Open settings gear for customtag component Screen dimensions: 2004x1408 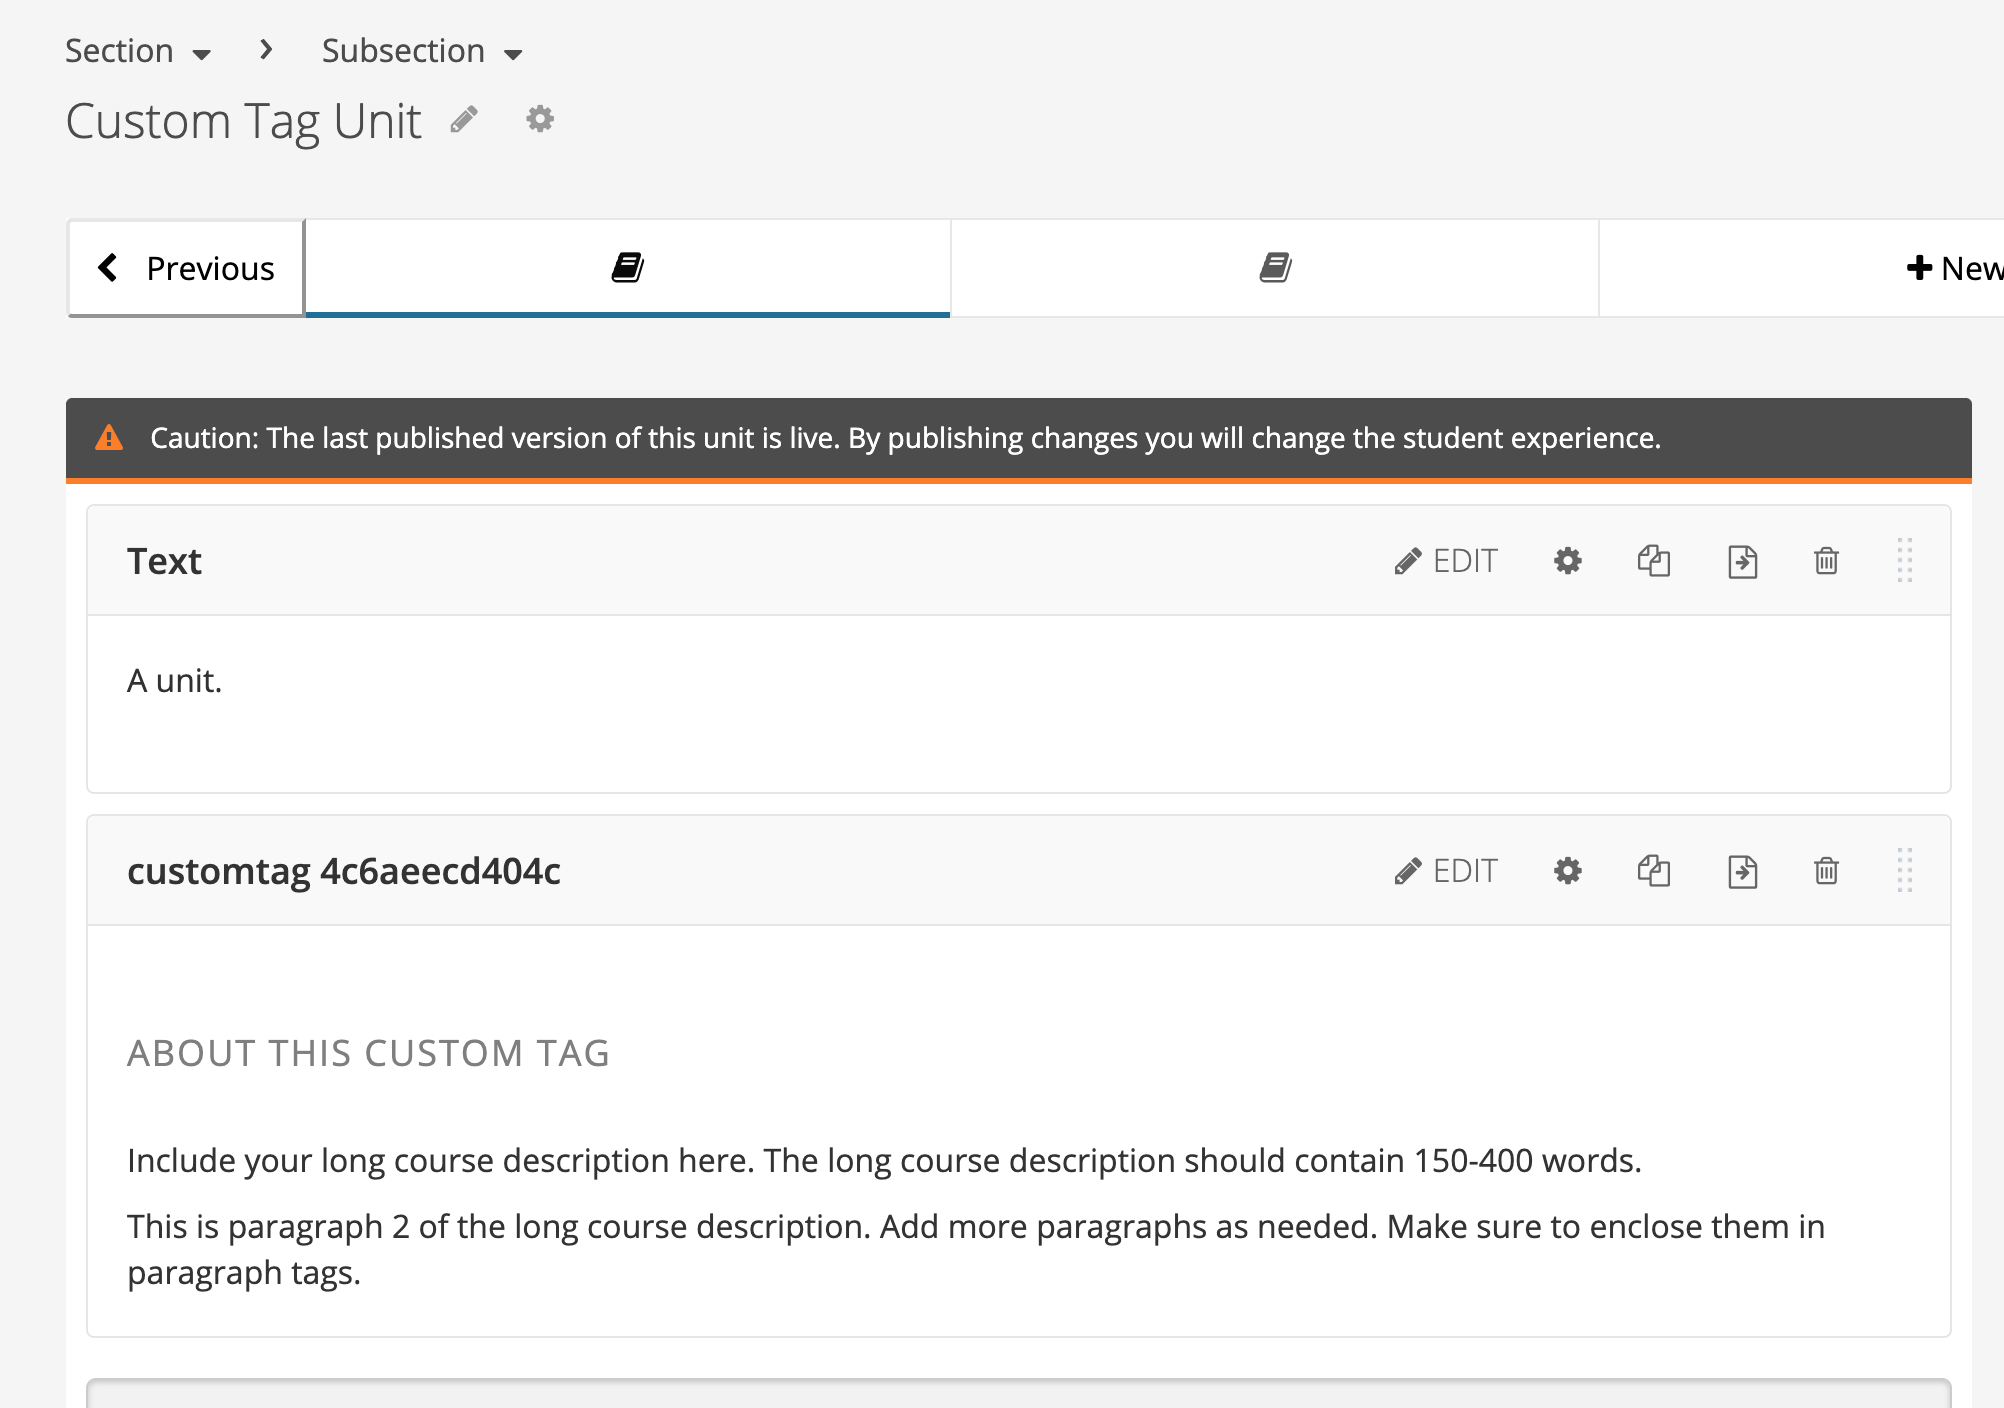[x=1567, y=871]
